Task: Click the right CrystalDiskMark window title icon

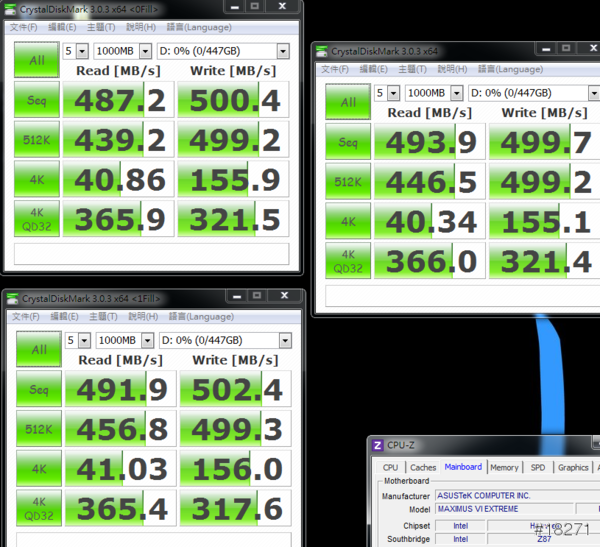Action: (x=322, y=51)
